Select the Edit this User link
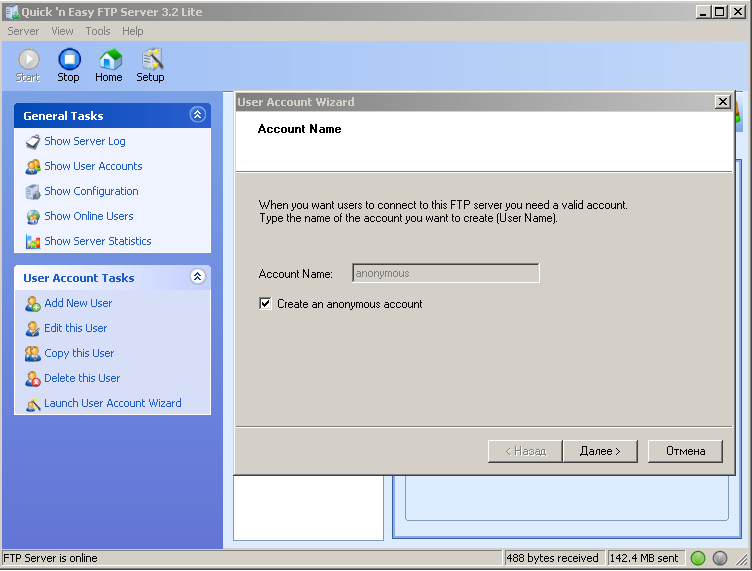The width and height of the screenshot is (752, 571). click(75, 328)
